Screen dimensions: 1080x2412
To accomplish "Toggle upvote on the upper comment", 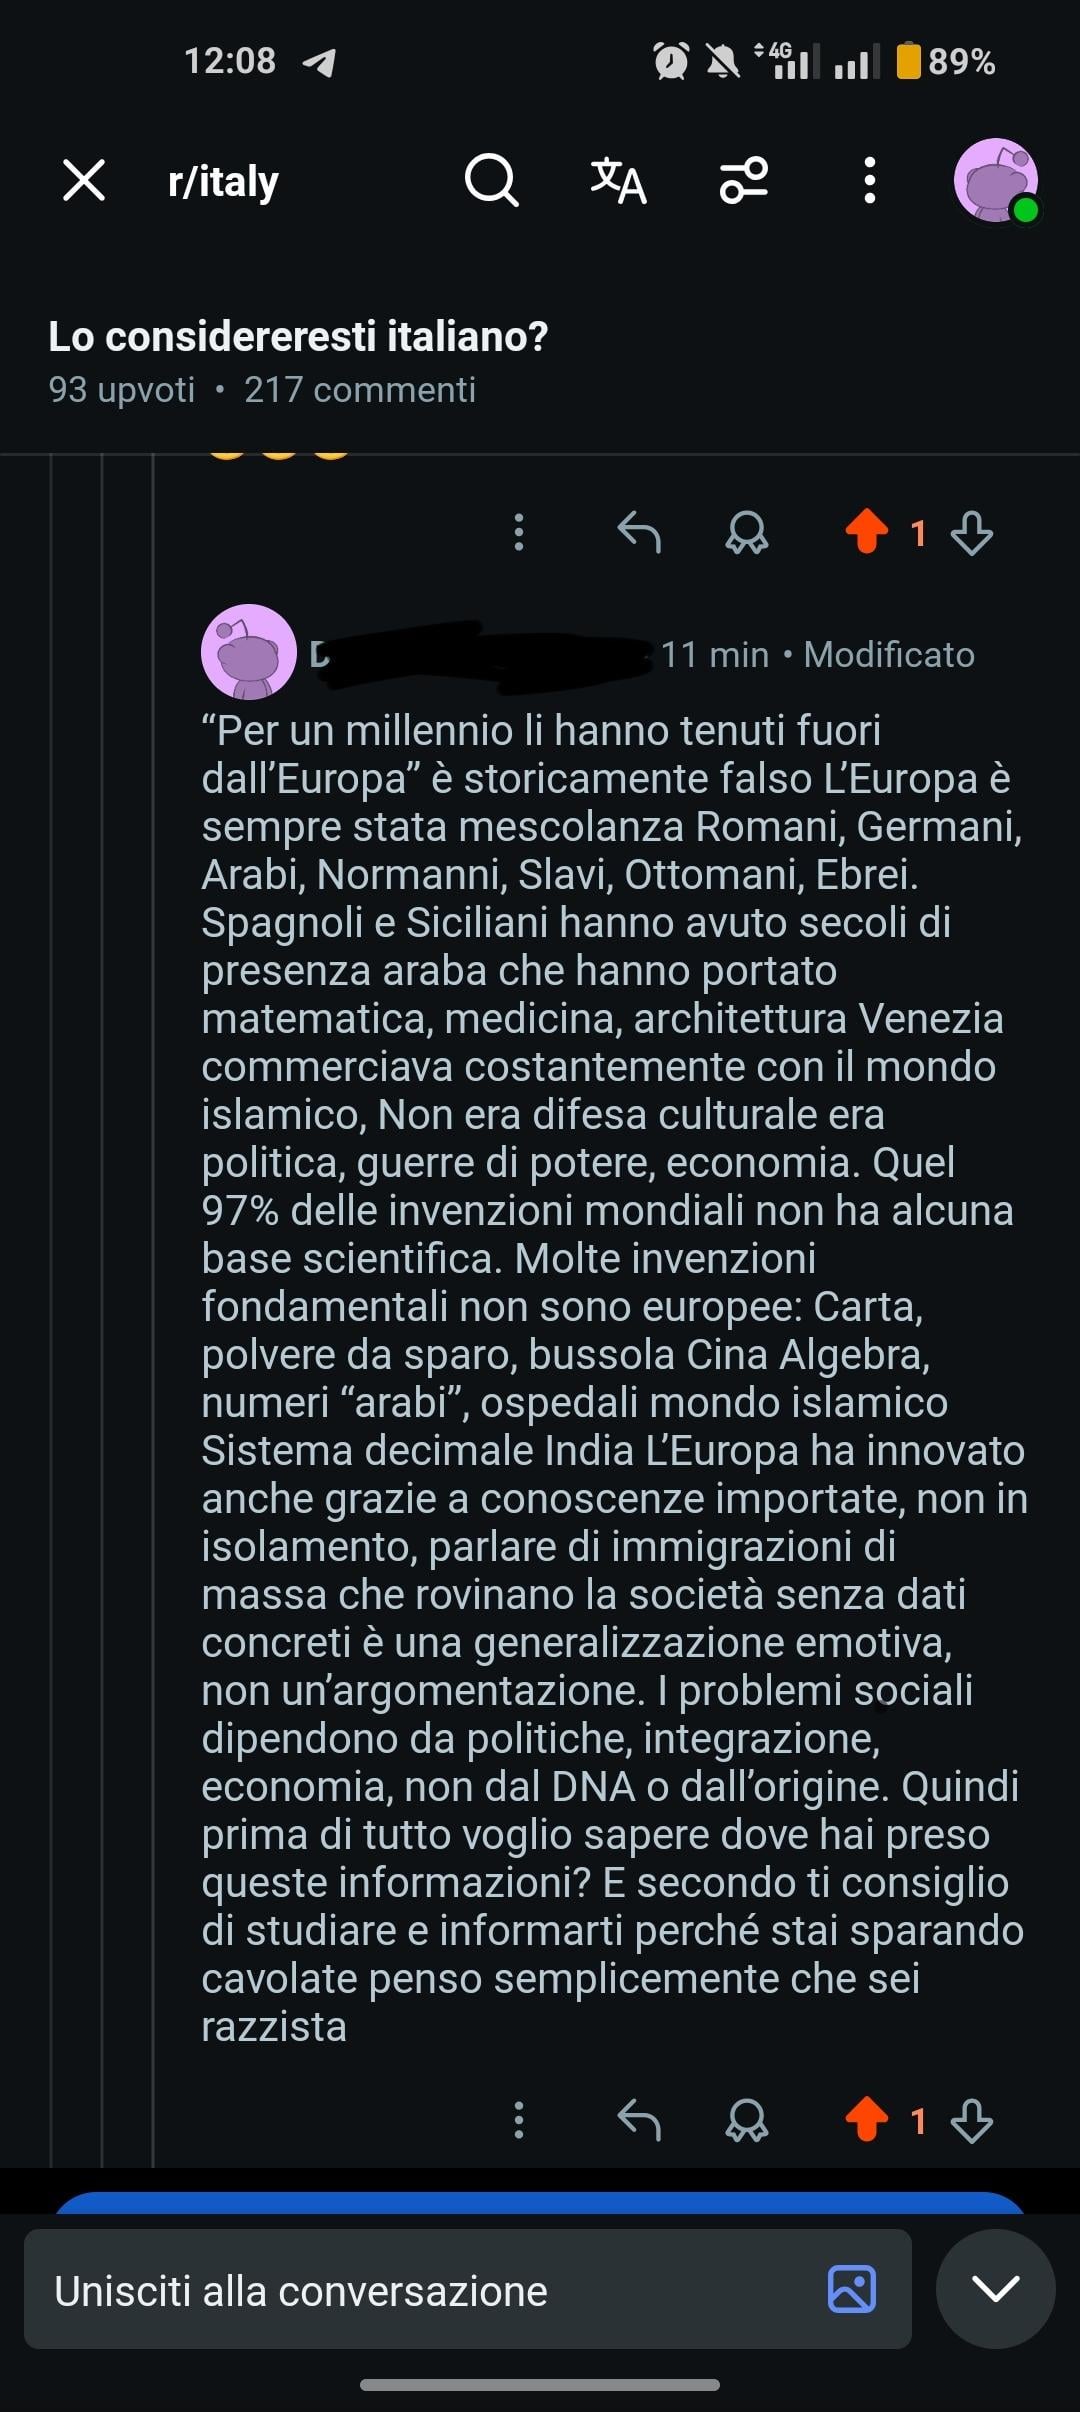I will point(866,531).
